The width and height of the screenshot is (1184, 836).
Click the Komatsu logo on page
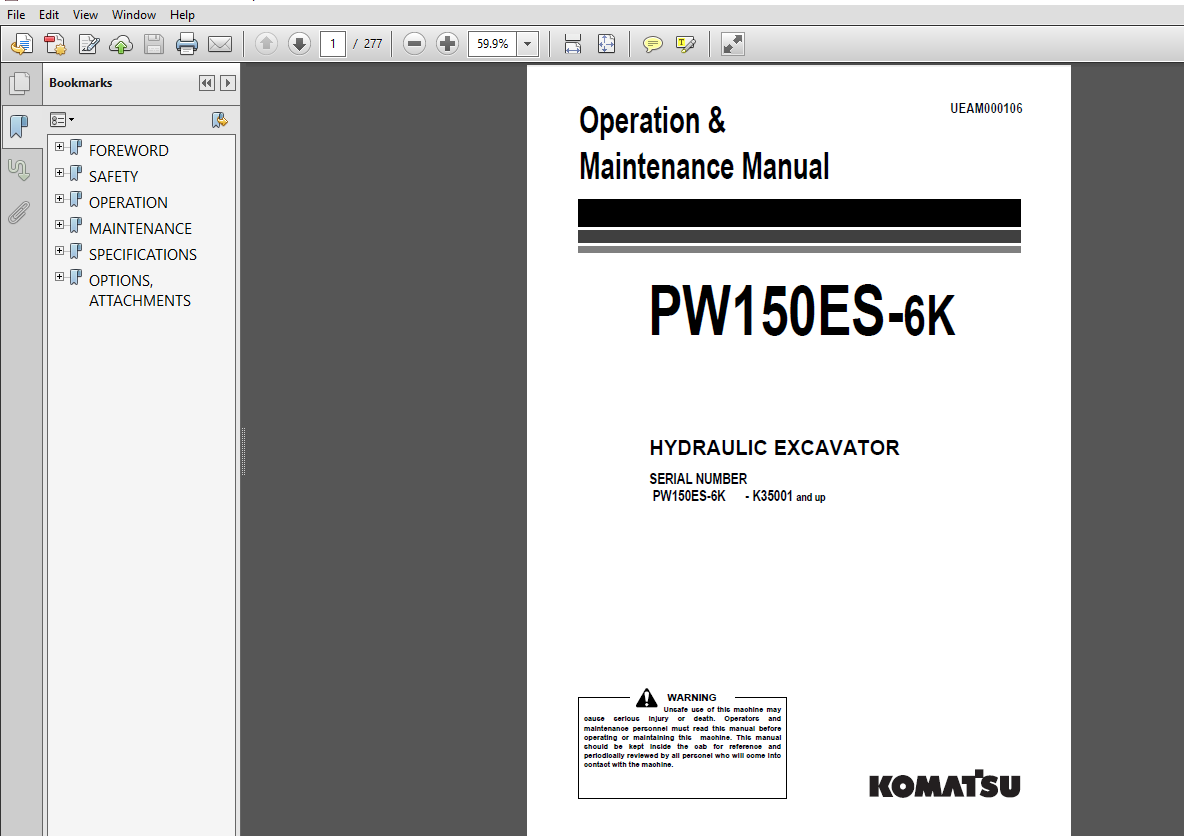coord(945,784)
